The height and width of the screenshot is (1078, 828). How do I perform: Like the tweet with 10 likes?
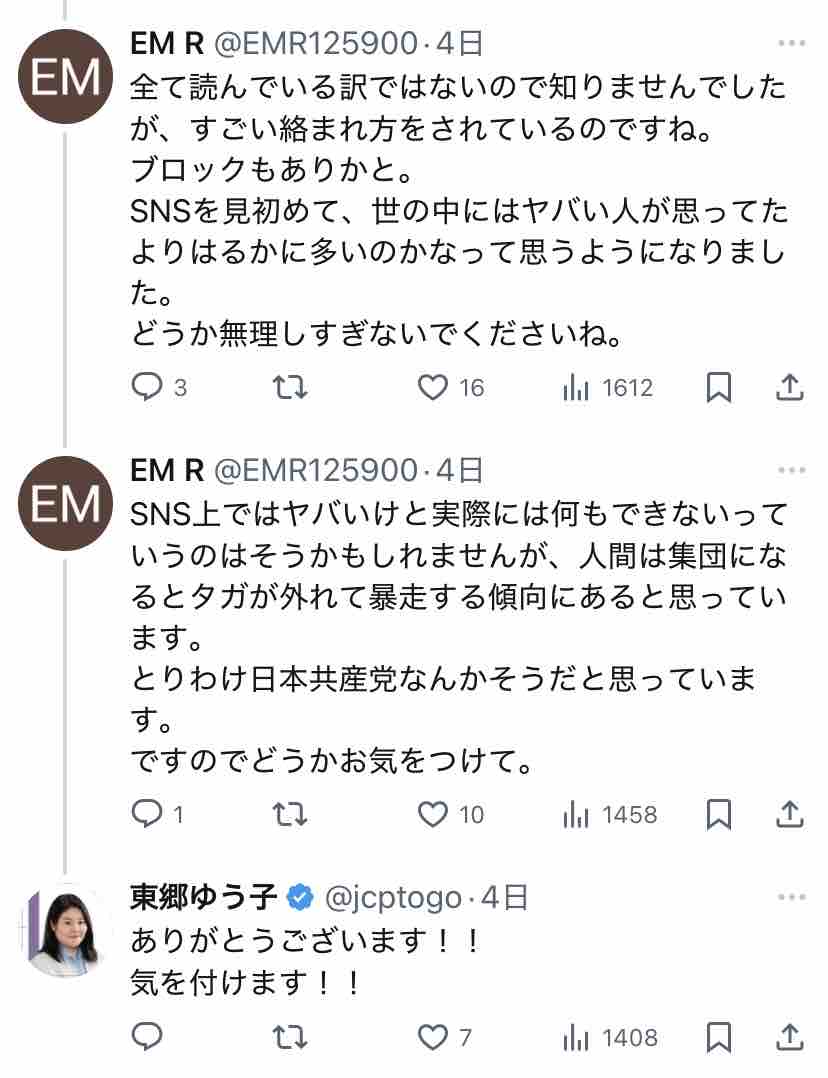coord(433,815)
